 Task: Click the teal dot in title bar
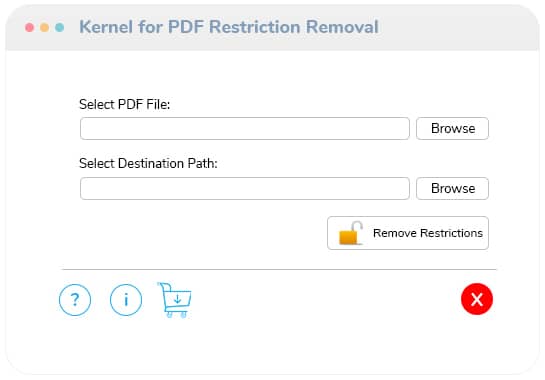tap(59, 27)
